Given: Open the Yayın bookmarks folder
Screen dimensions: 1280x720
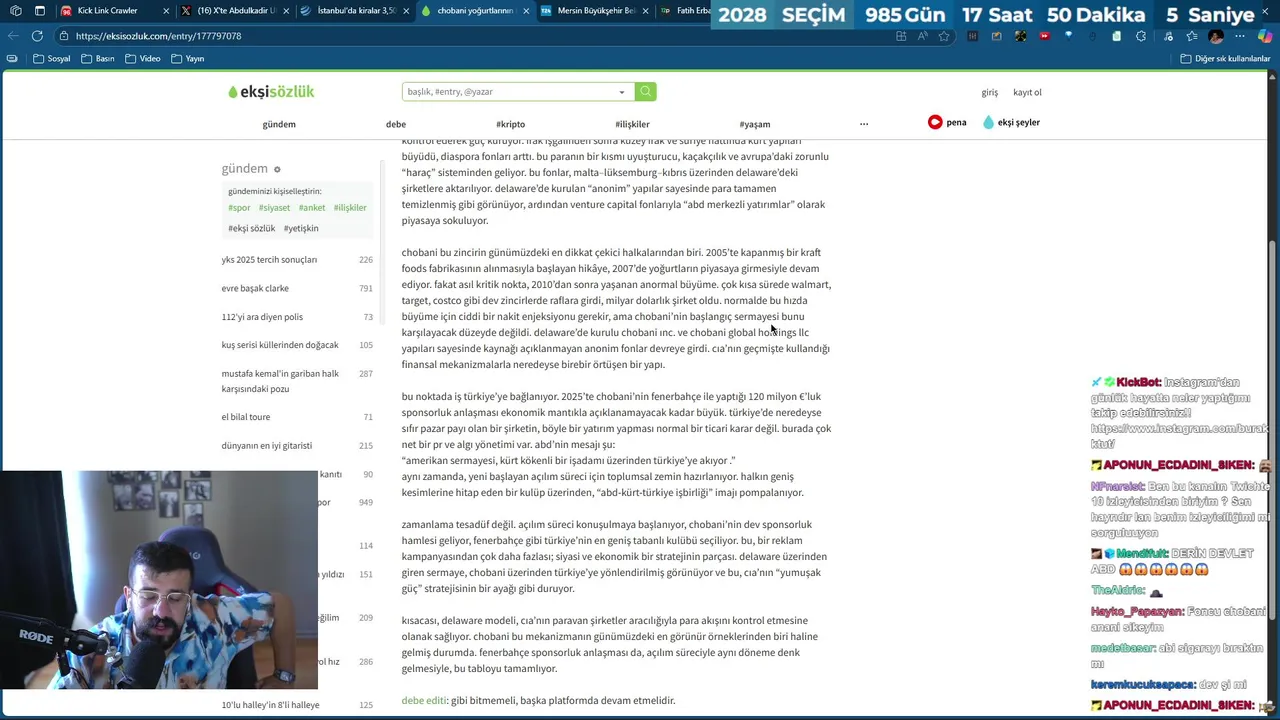Looking at the screenshot, I should (x=188, y=58).
